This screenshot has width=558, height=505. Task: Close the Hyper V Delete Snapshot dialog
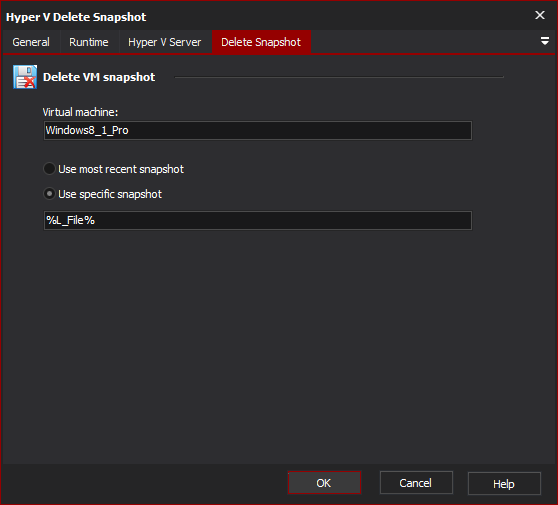click(x=540, y=15)
